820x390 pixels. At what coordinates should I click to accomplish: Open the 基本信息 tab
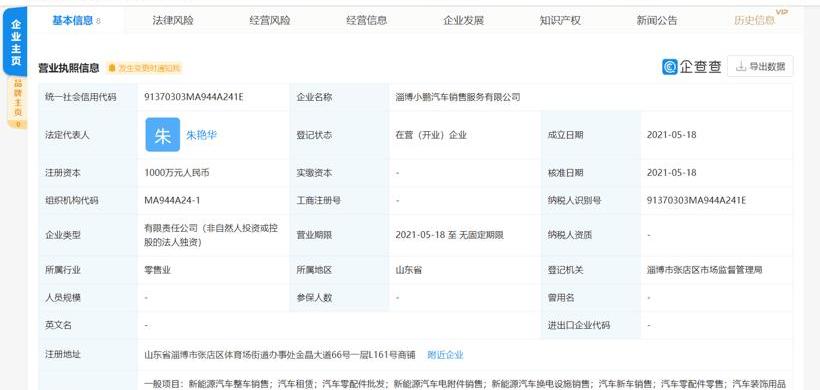(76, 20)
